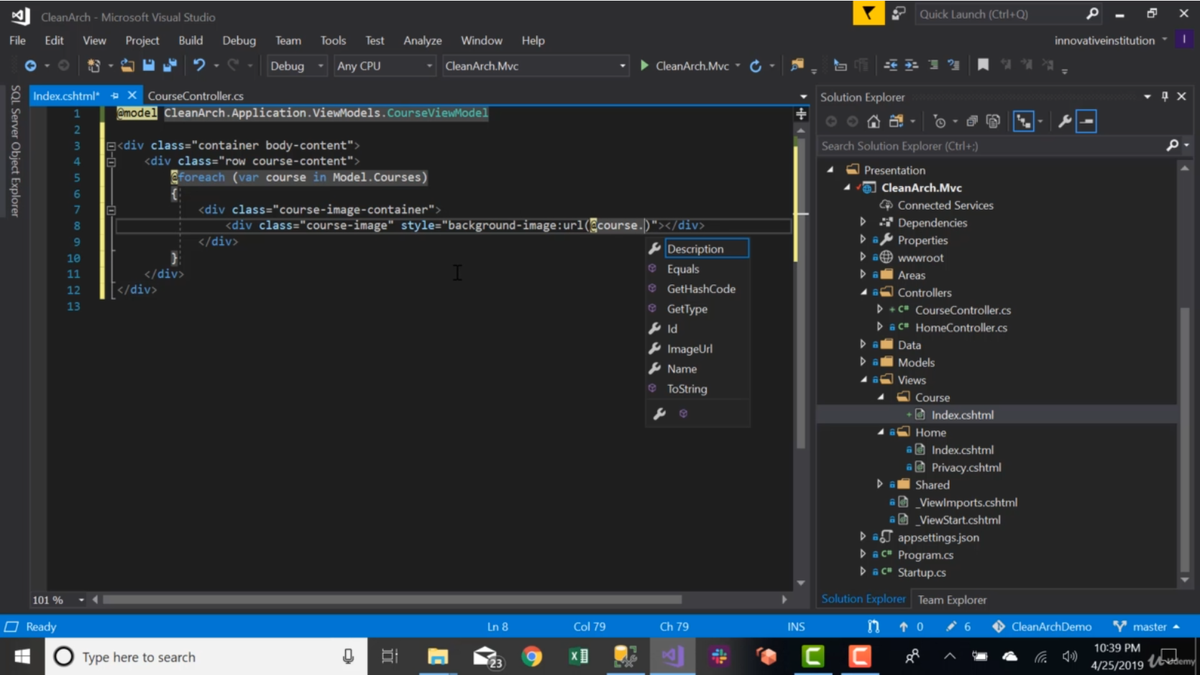Screen dimensions: 1200x675
Task: Click the Save icon in the toolbar
Action: [x=149, y=66]
